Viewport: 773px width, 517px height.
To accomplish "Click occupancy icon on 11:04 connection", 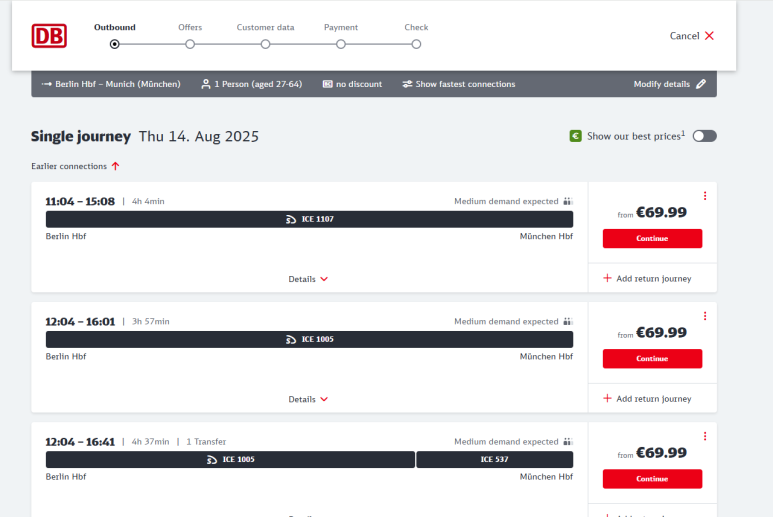I will 568,201.
